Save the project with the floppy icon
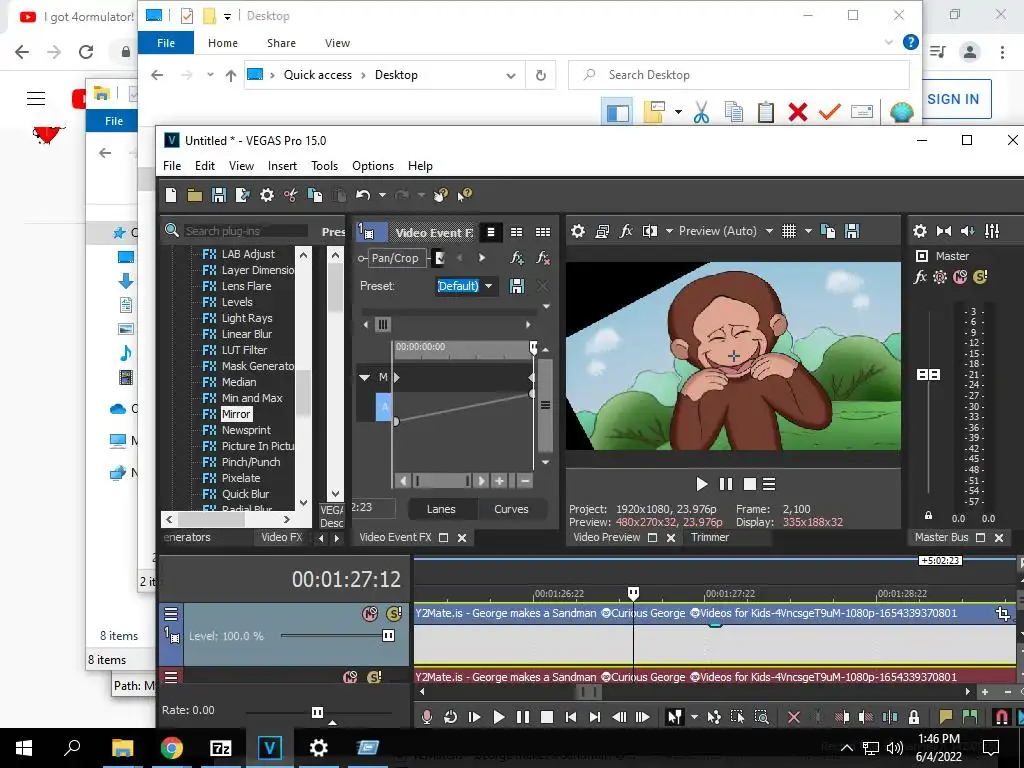This screenshot has width=1024, height=768. (x=219, y=195)
